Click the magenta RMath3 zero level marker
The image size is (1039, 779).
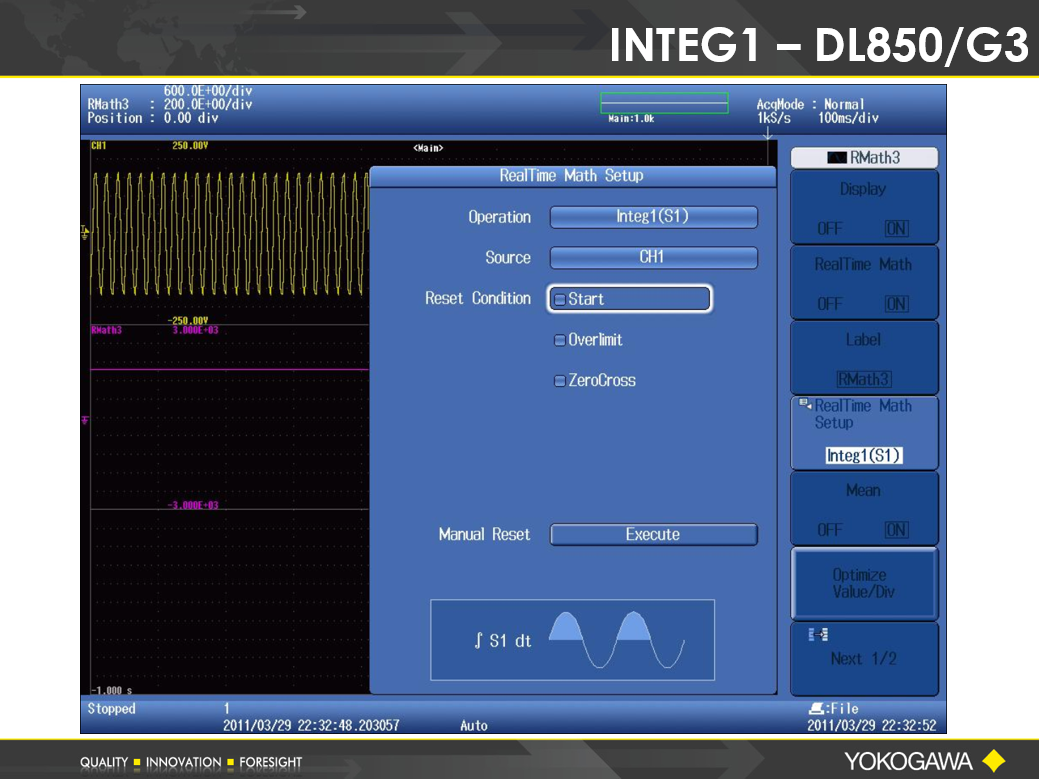(85, 419)
